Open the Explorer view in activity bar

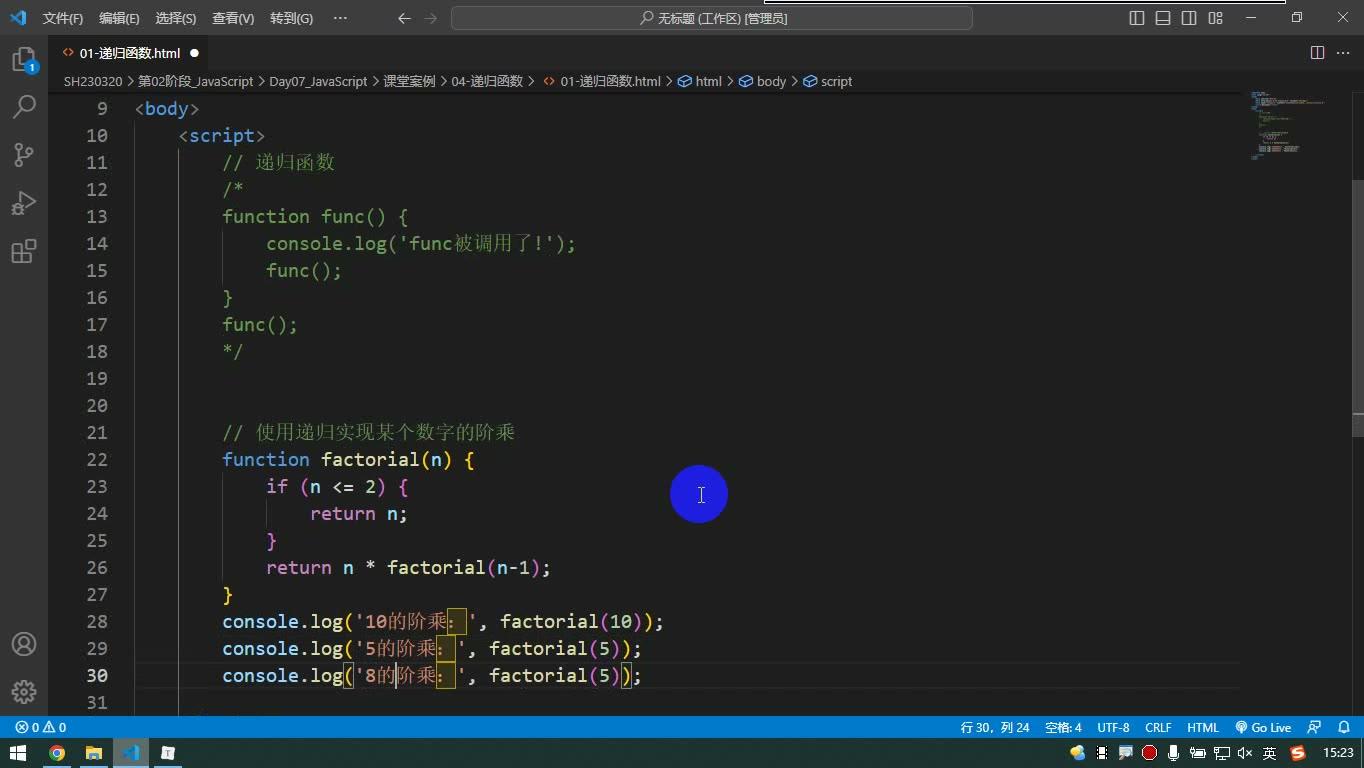(24, 60)
